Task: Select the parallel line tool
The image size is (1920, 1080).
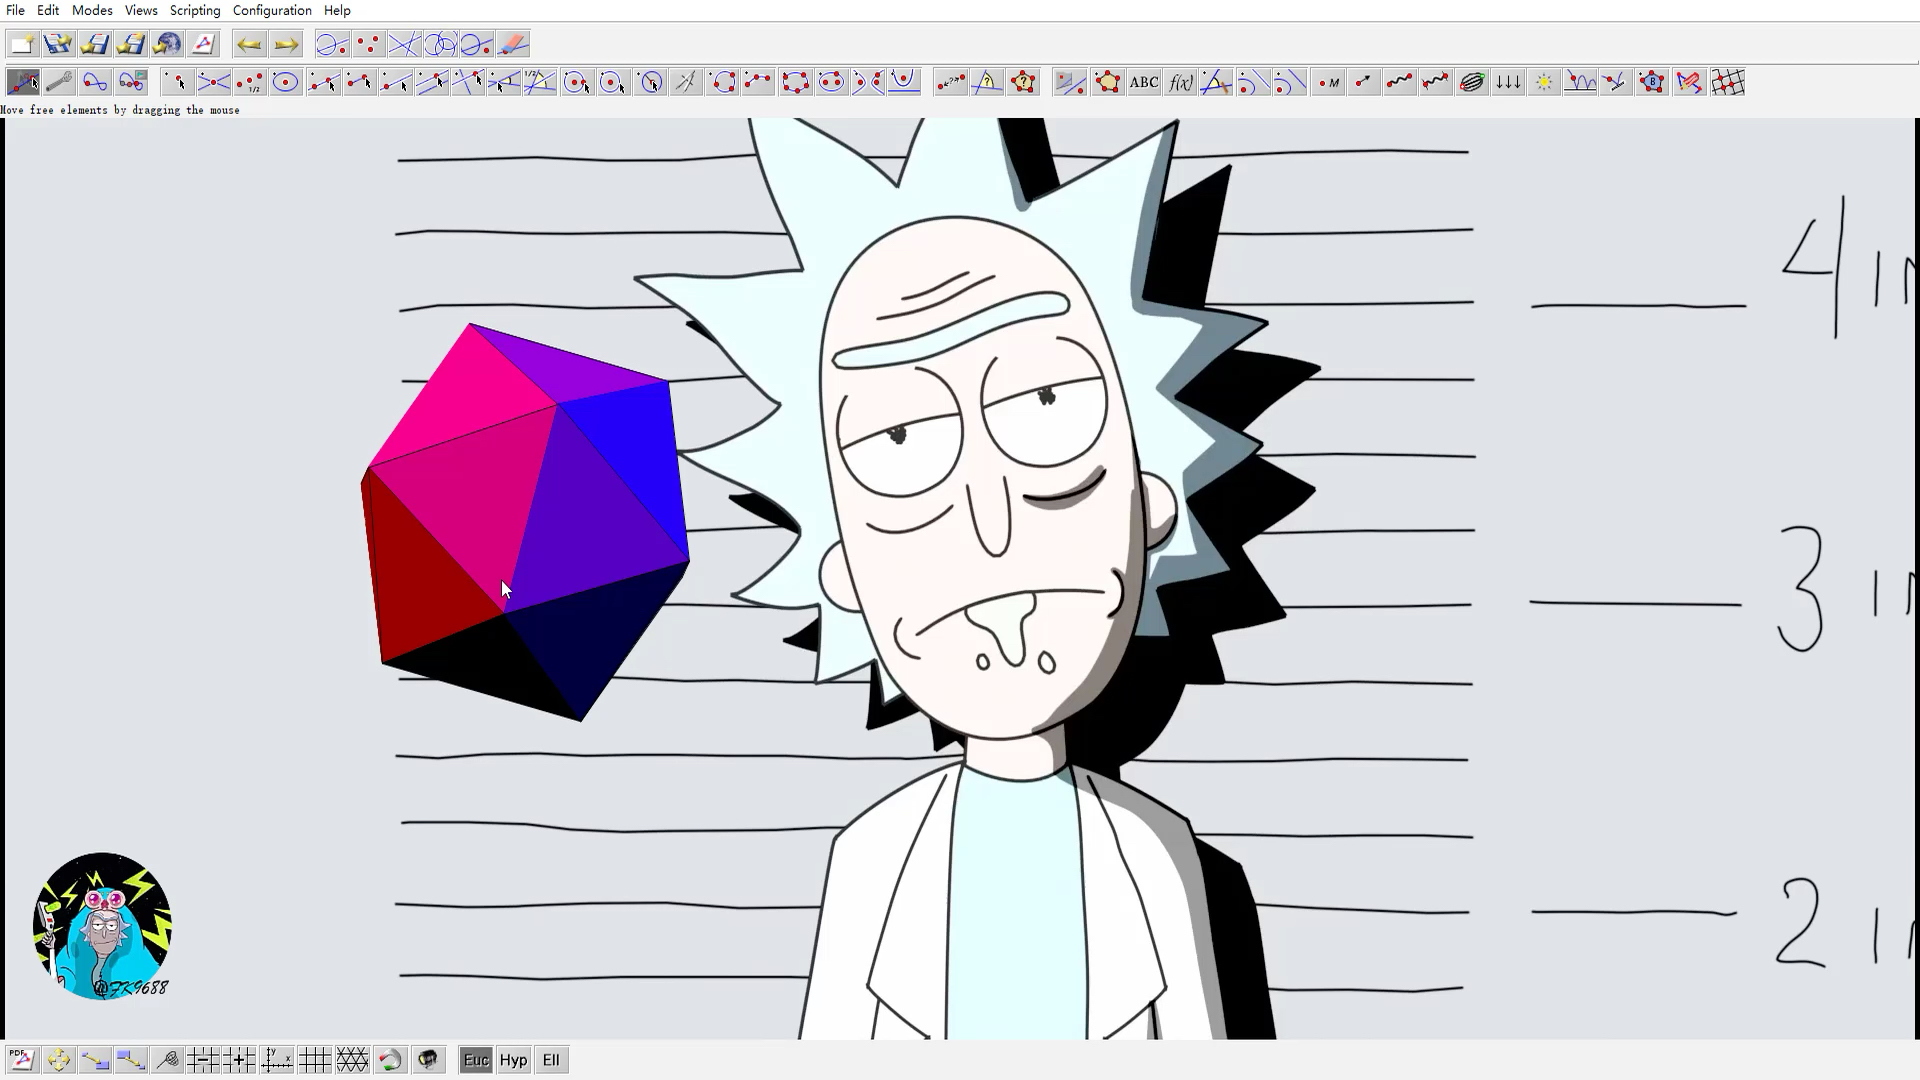Action: coord(431,82)
